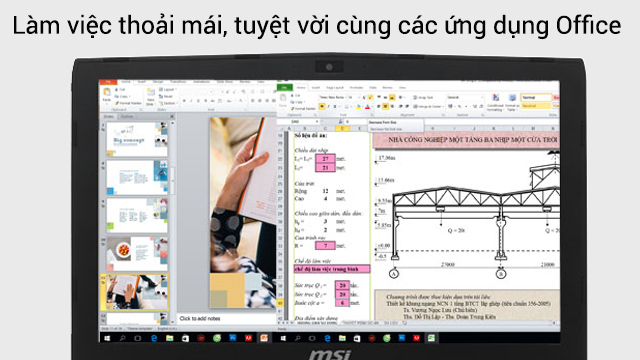Click the red font color swatch in Excel
Image resolution: width=640 pixels, height=360 pixels.
(367, 107)
